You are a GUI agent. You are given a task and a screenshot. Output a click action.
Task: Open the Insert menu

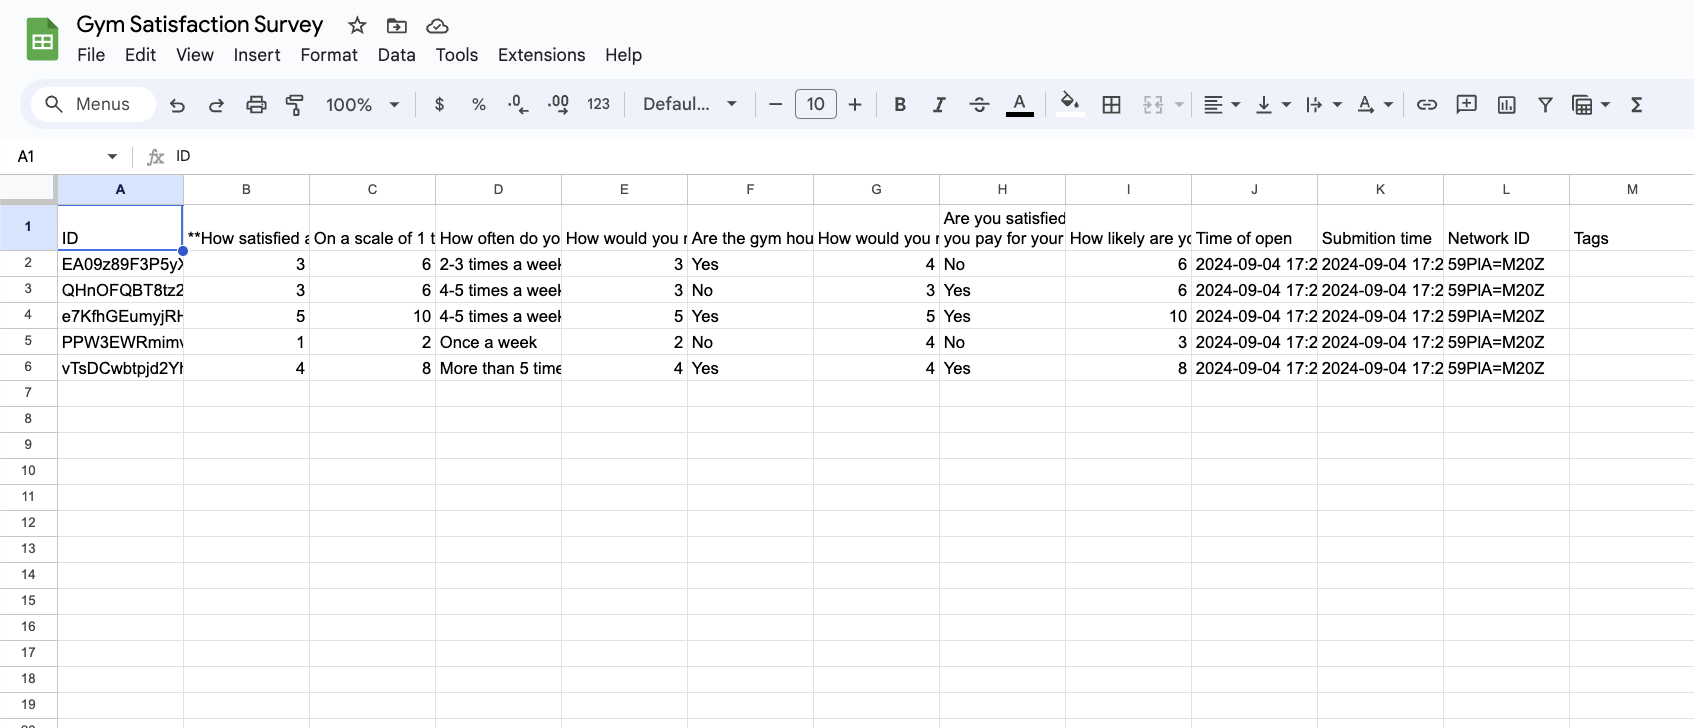pos(257,55)
